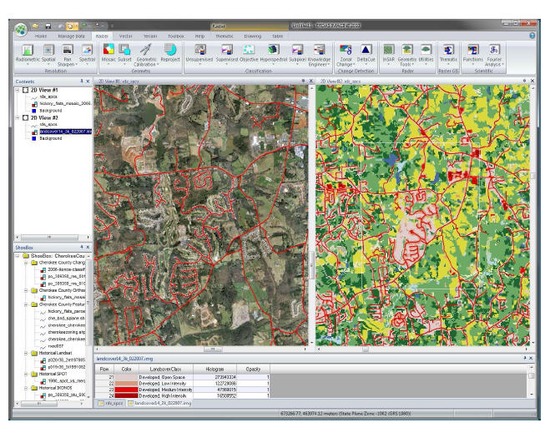Open Unsupervised classification
Image resolution: width=550 pixels, height=440 pixels.
[x=199, y=54]
